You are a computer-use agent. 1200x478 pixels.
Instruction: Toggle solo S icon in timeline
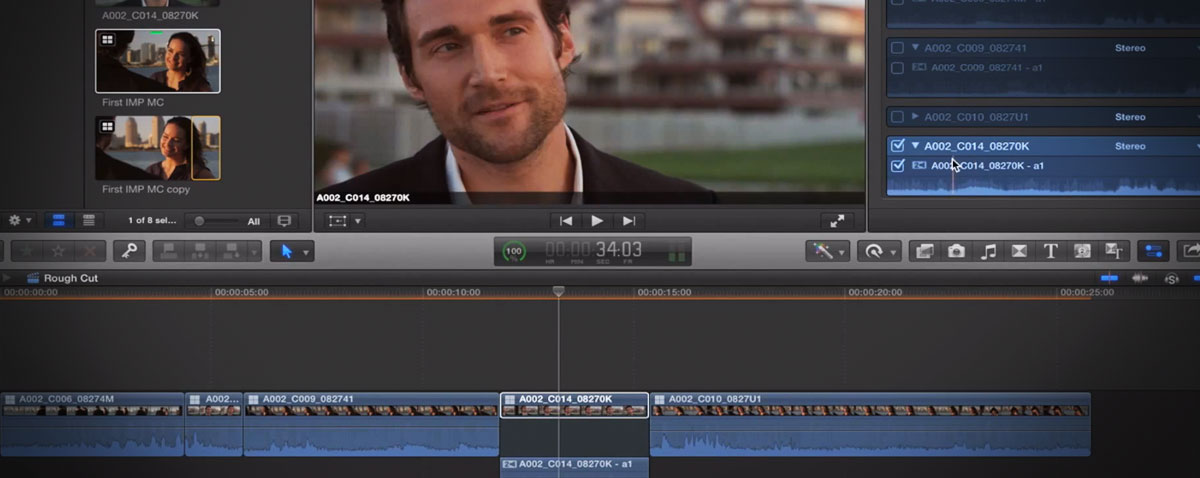(x=1170, y=278)
